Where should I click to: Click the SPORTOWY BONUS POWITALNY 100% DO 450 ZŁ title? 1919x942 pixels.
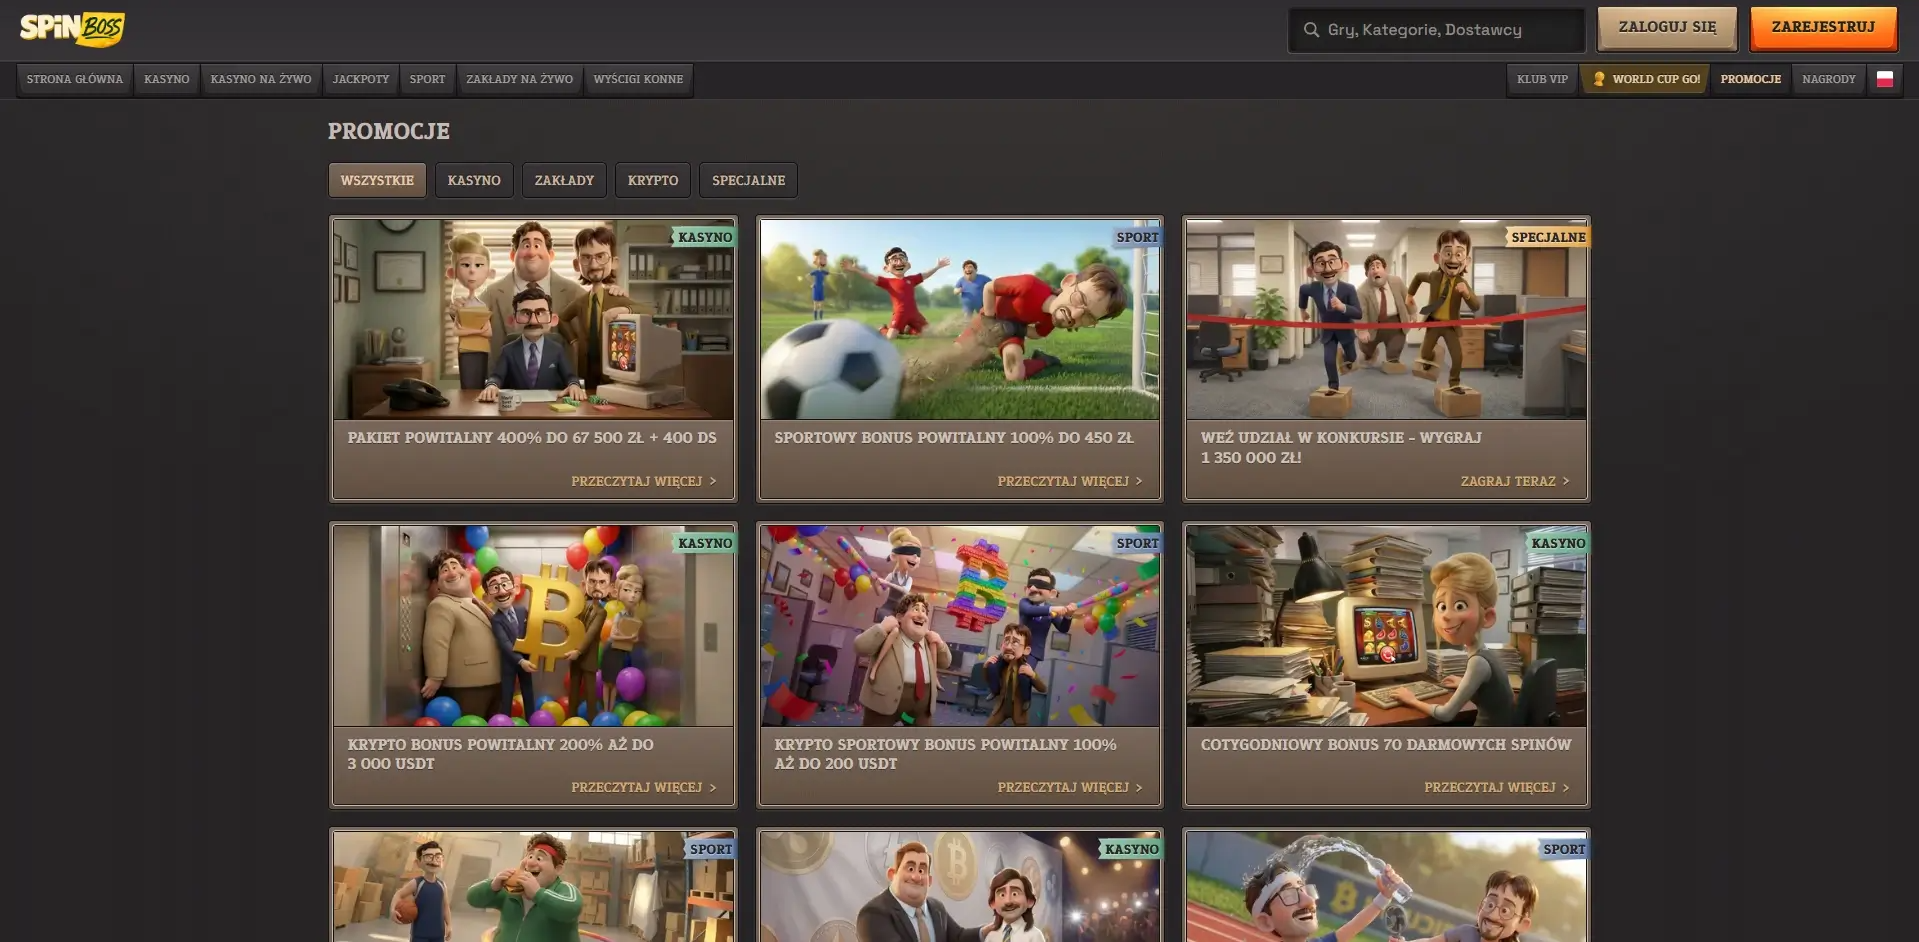(x=954, y=437)
